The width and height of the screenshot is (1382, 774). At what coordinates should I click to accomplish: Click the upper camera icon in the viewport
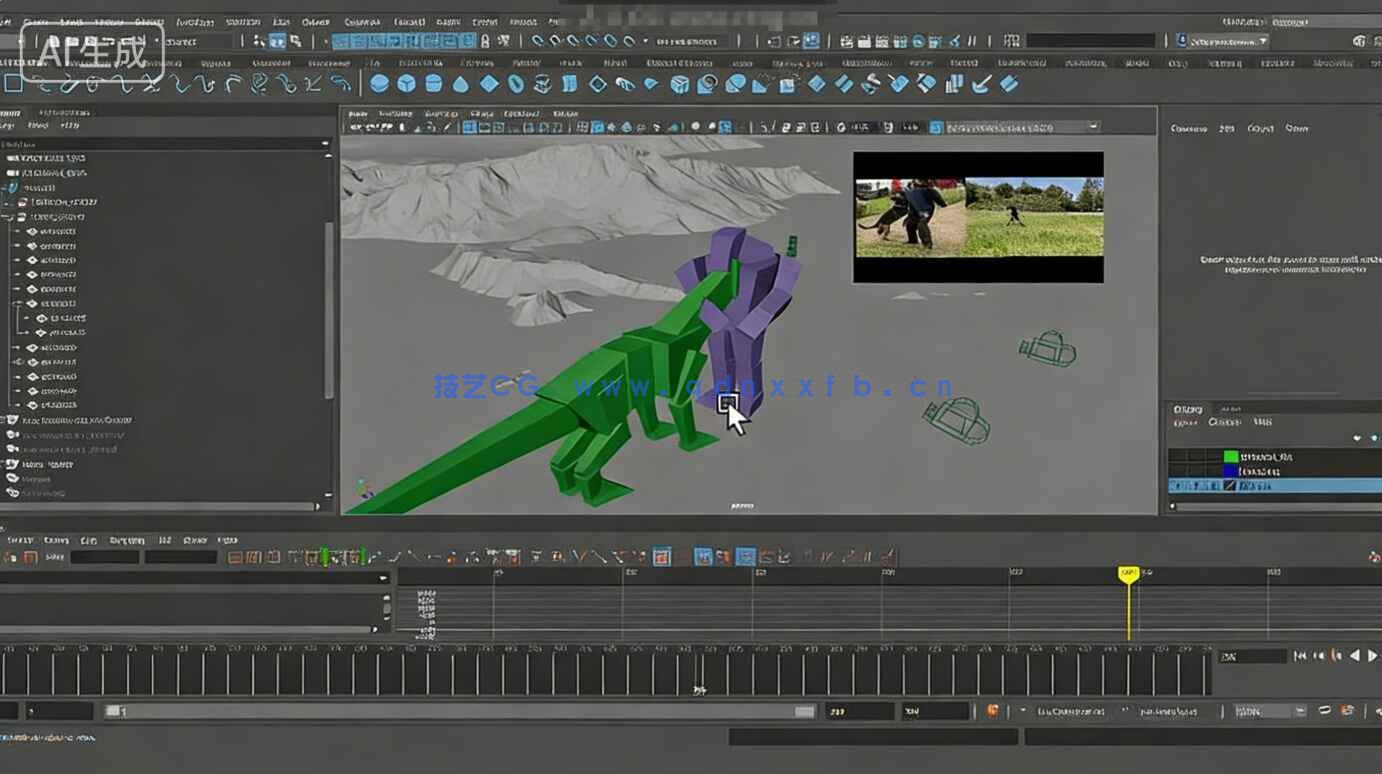[x=1048, y=349]
